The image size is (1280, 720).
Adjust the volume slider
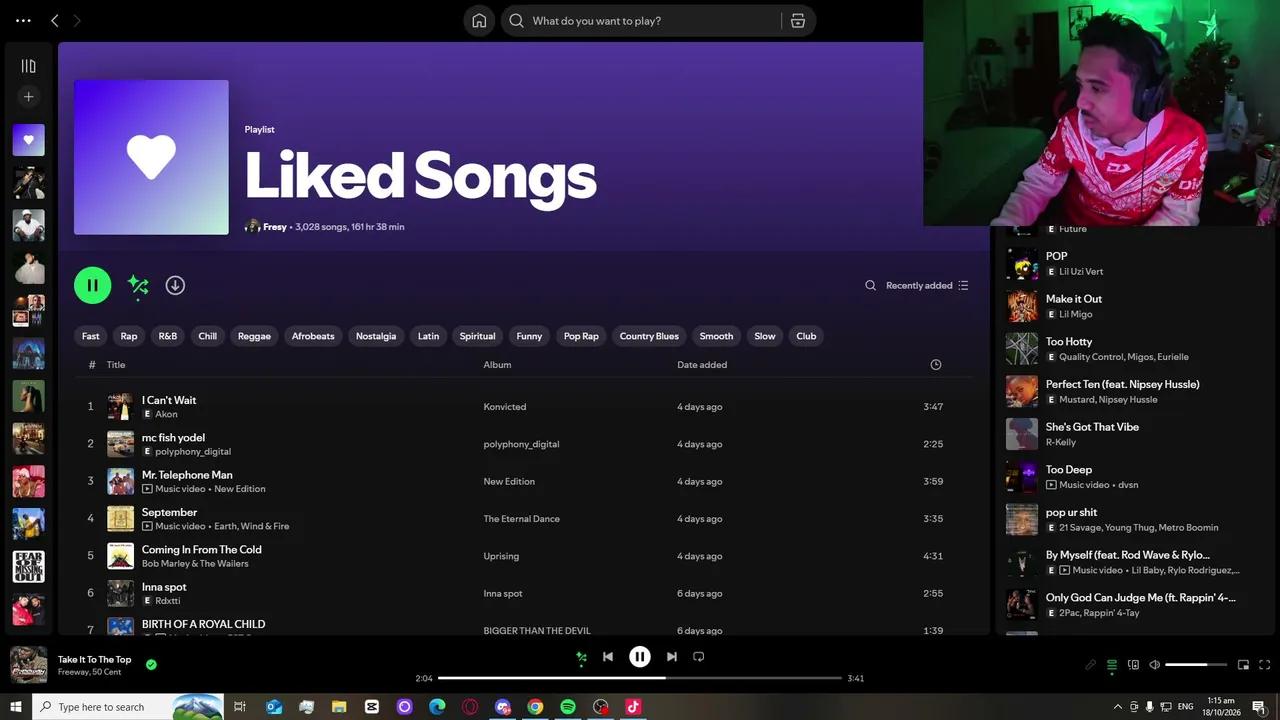tap(1196, 665)
